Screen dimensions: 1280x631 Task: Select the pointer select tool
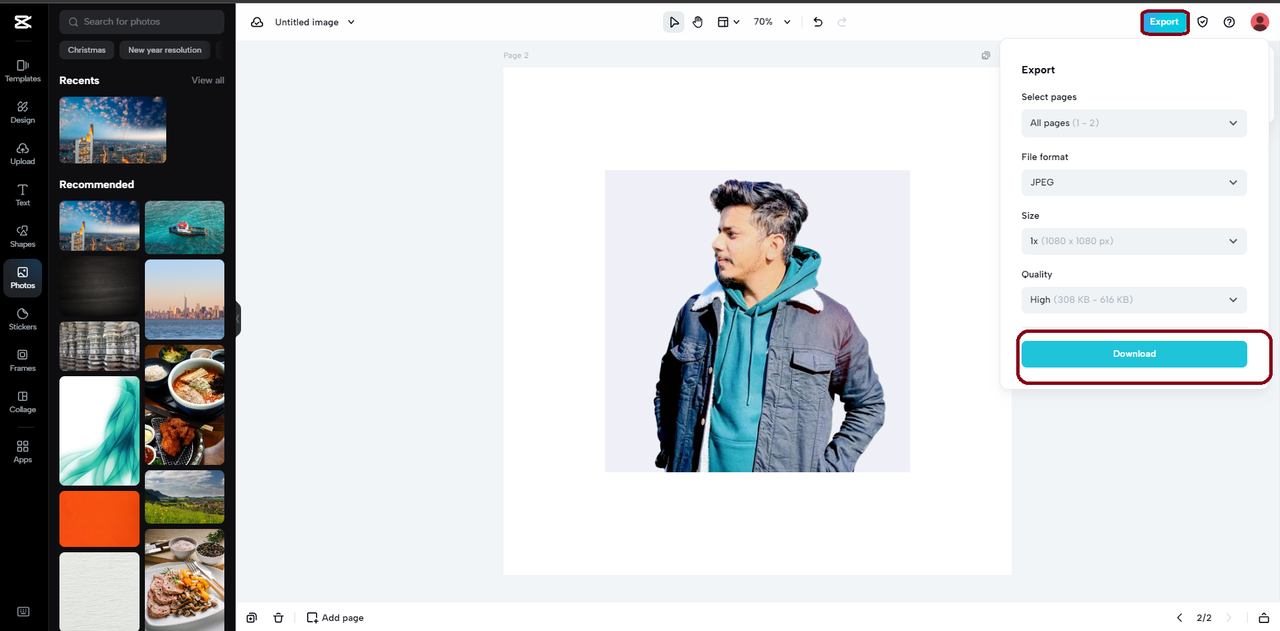click(x=674, y=22)
